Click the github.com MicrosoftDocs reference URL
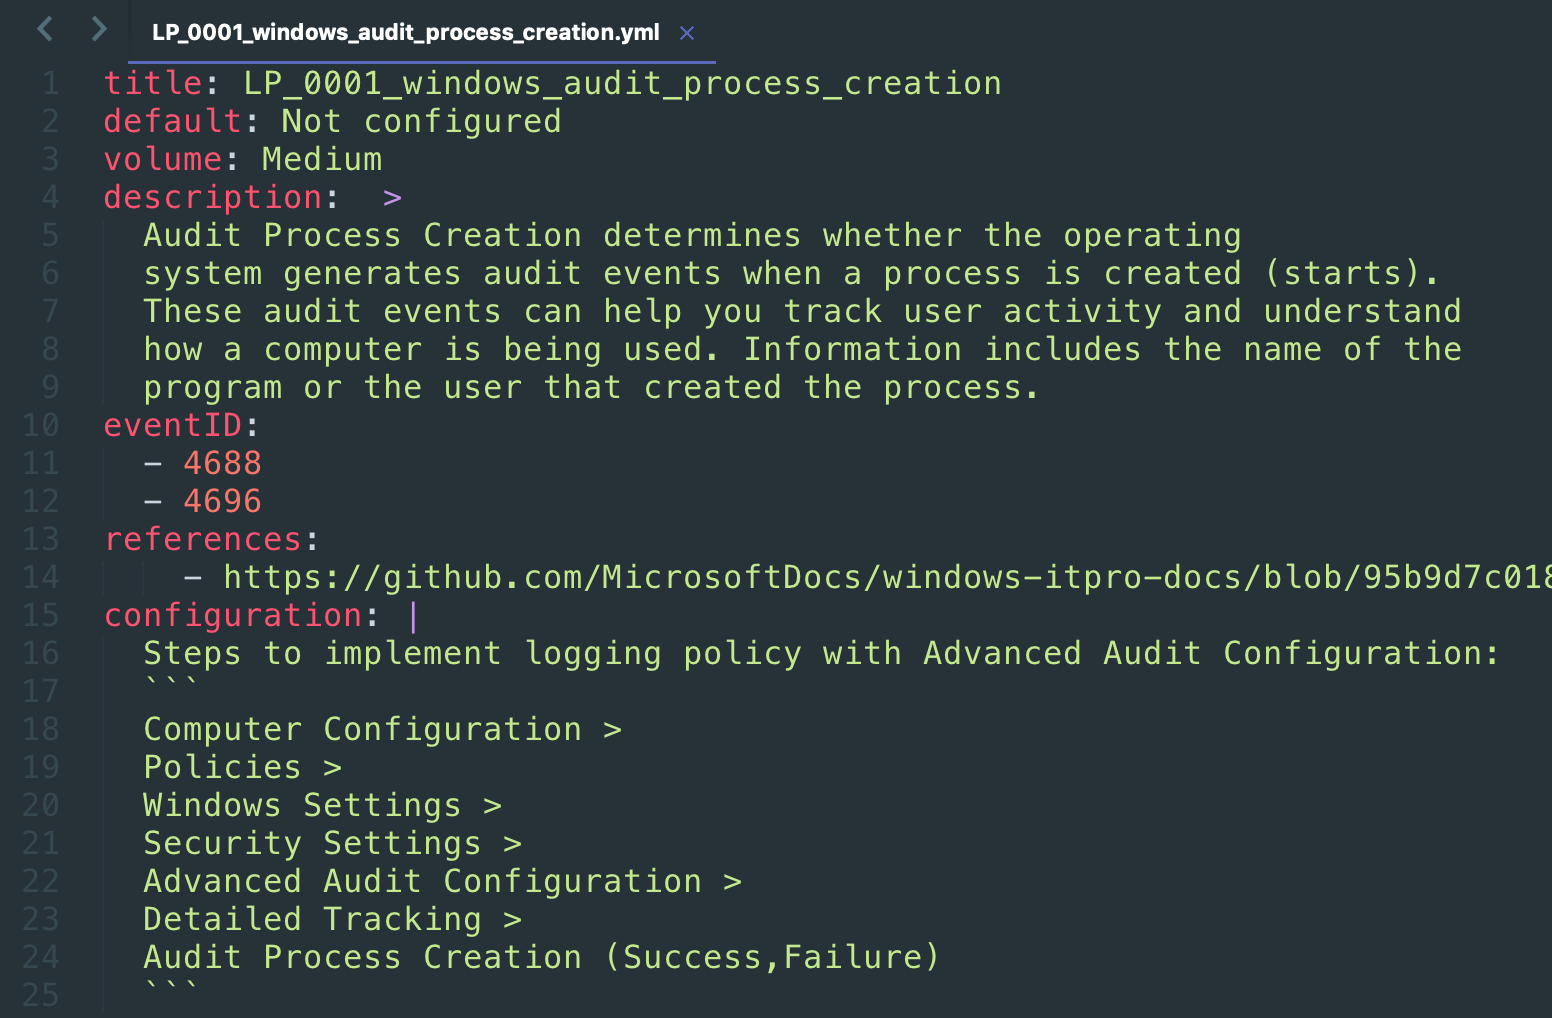This screenshot has height=1018, width=1552. (x=887, y=577)
